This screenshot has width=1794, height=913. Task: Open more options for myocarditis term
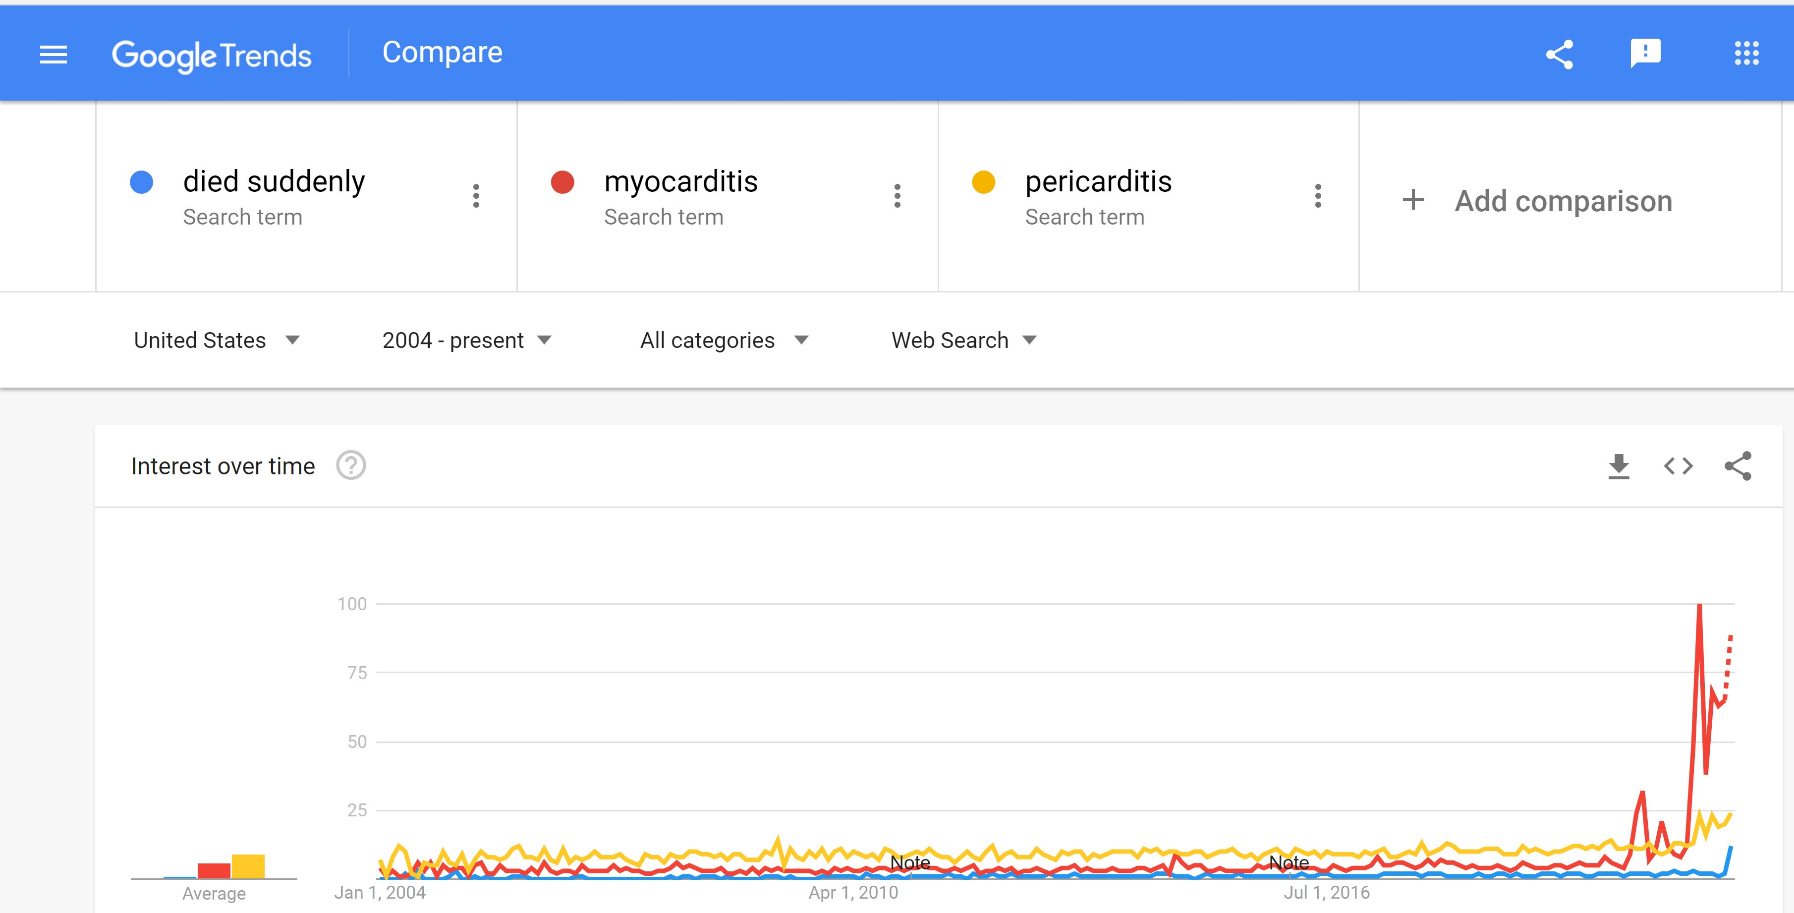pyautogui.click(x=897, y=196)
